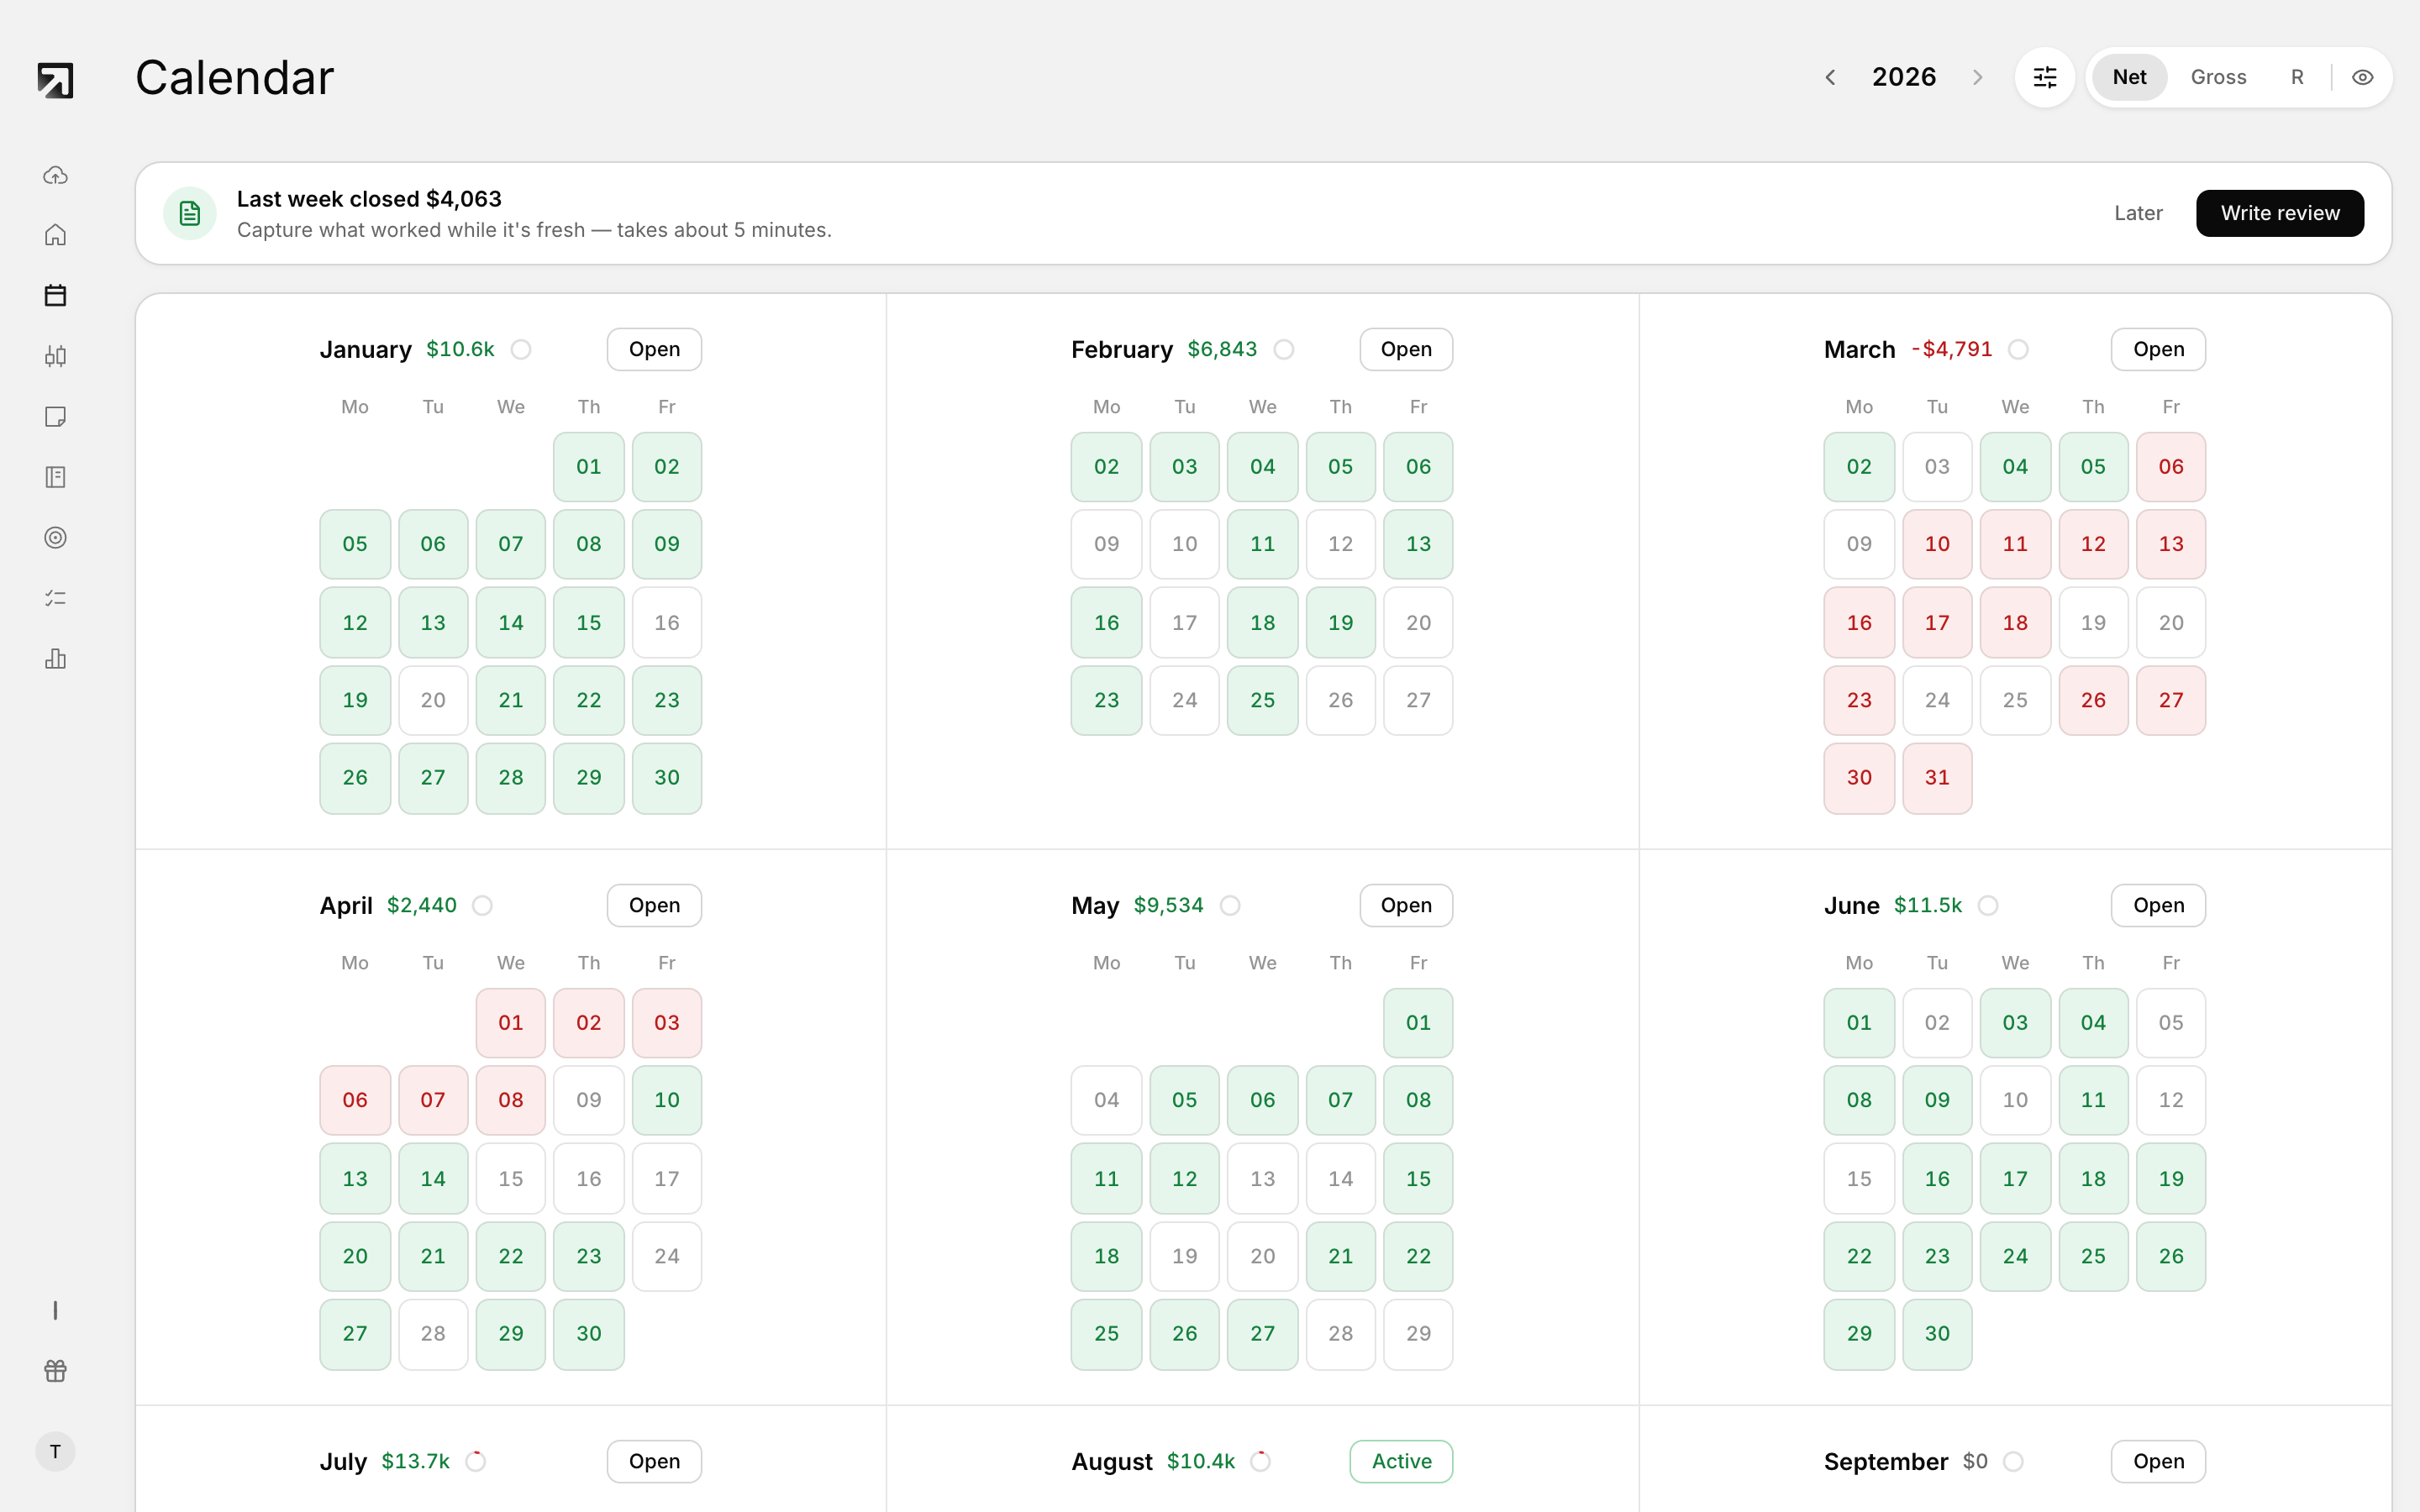Click the document icon in the review banner
Image resolution: width=2420 pixels, height=1512 pixels.
point(190,213)
